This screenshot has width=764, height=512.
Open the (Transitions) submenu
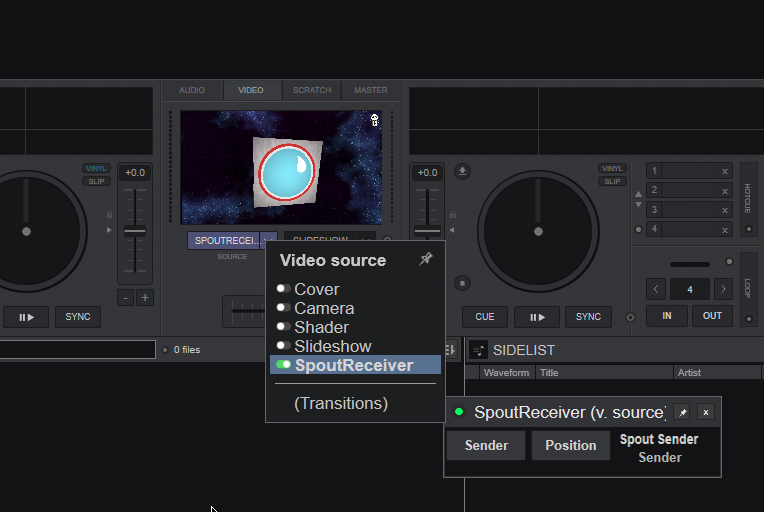(341, 403)
